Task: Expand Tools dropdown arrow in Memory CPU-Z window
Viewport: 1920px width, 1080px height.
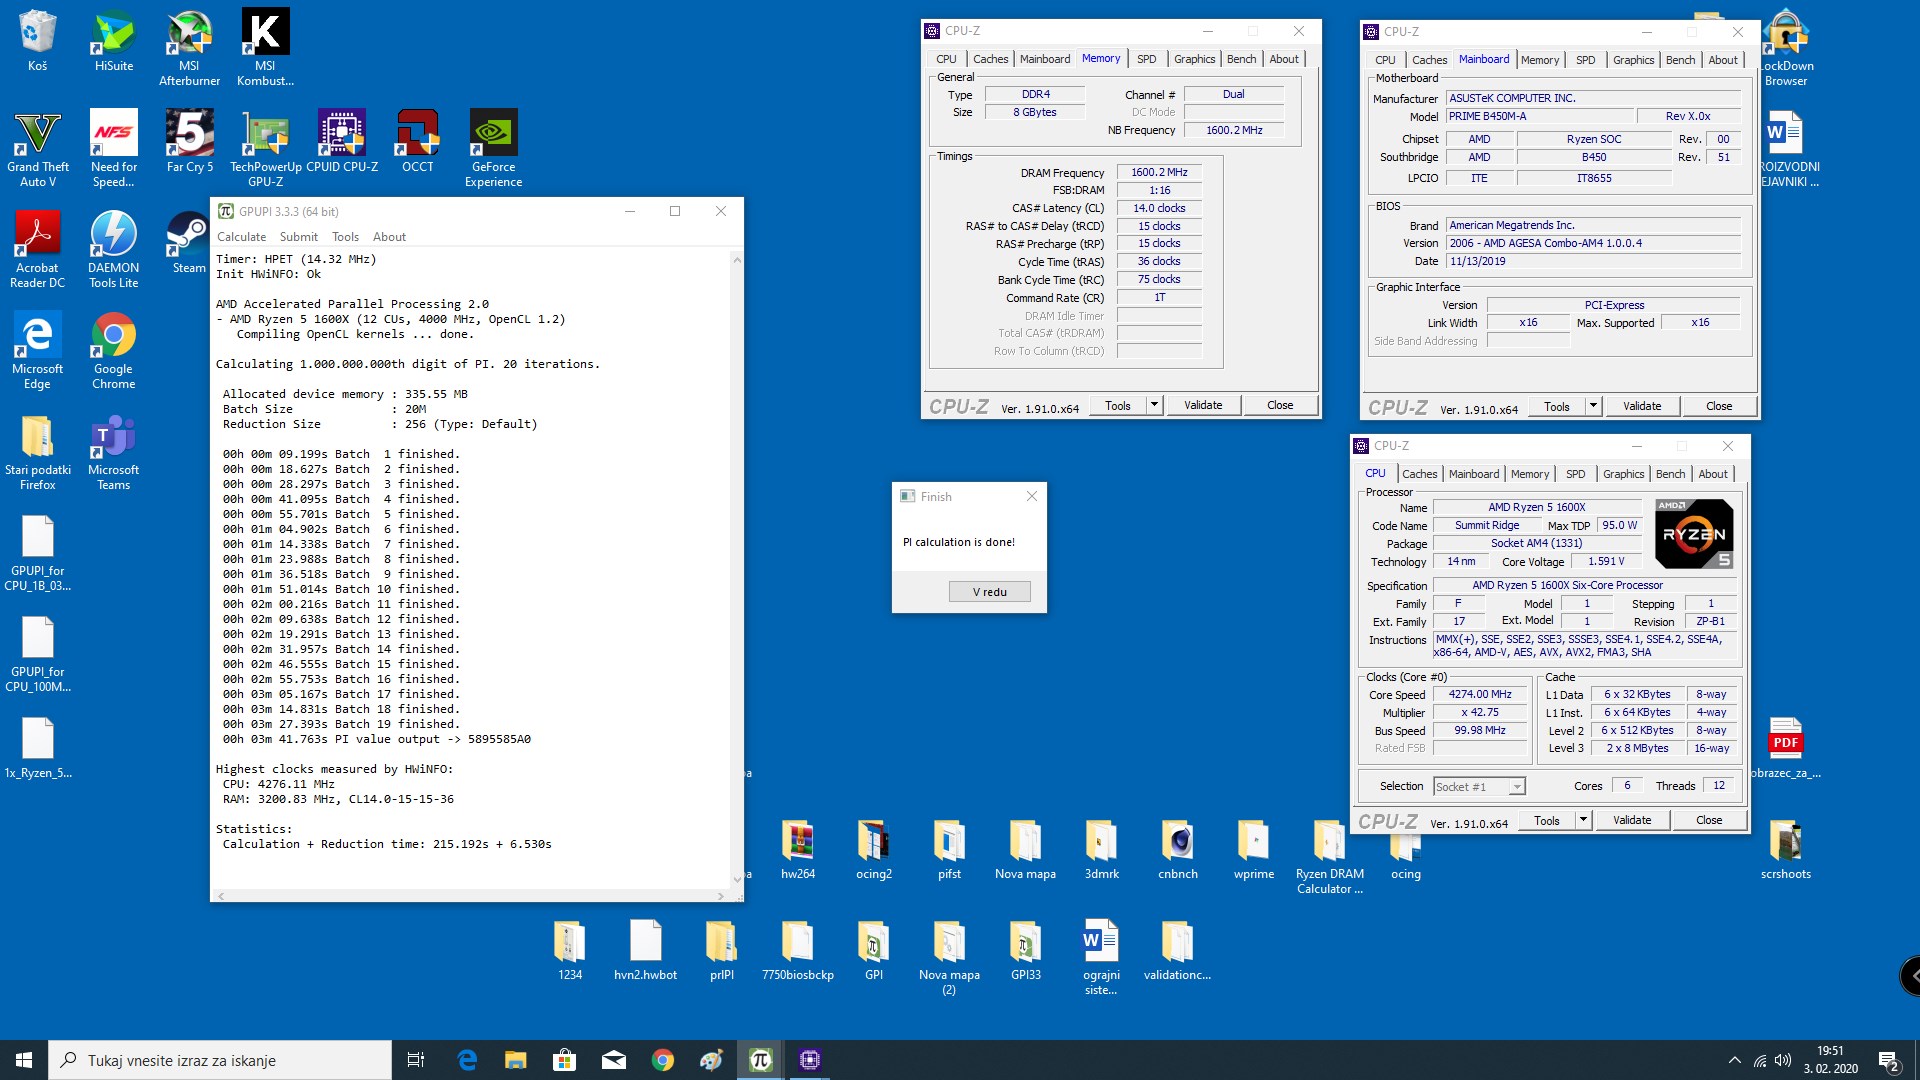Action: [1154, 405]
